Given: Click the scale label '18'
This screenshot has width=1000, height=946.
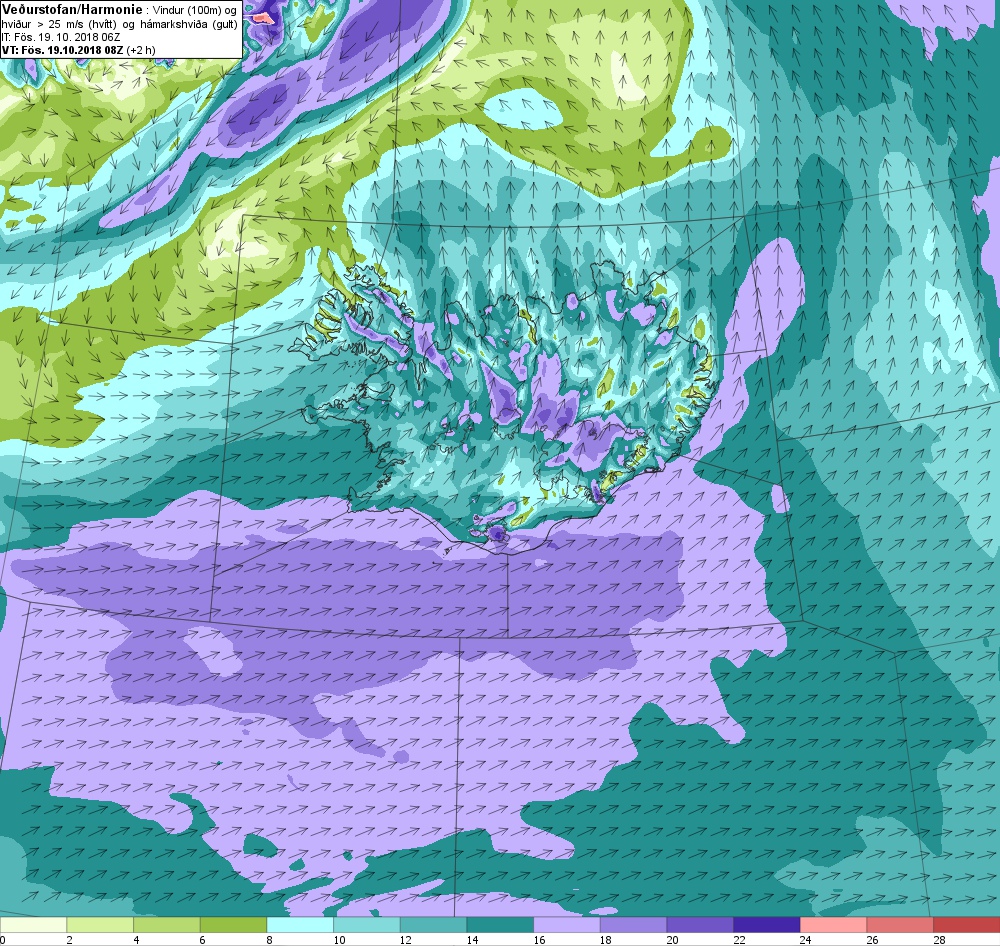Looking at the screenshot, I should pos(606,940).
